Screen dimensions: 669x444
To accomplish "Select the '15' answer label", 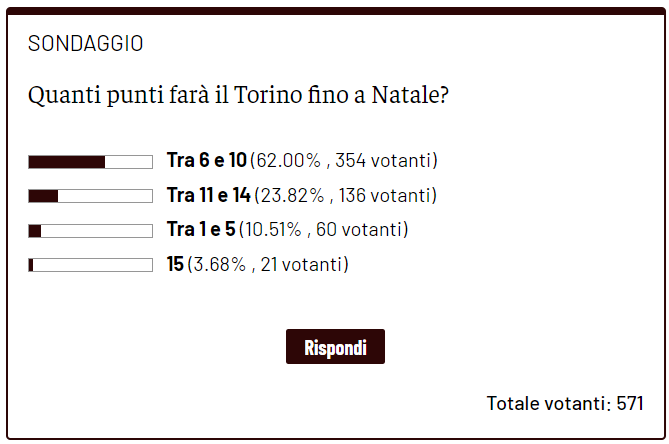I will coord(175,265).
